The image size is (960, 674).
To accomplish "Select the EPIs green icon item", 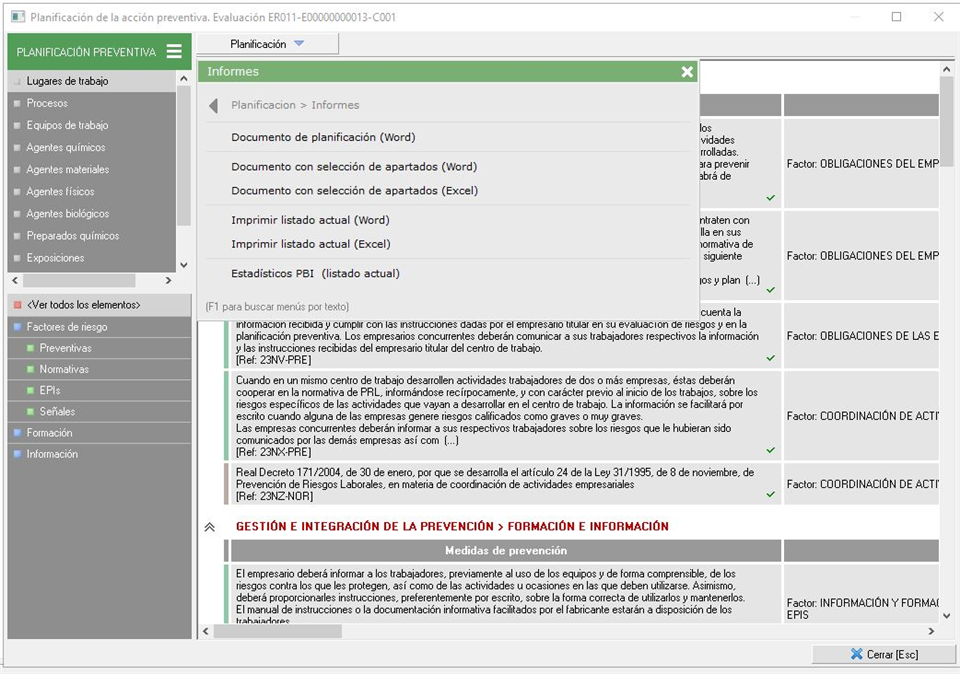I will [49, 391].
